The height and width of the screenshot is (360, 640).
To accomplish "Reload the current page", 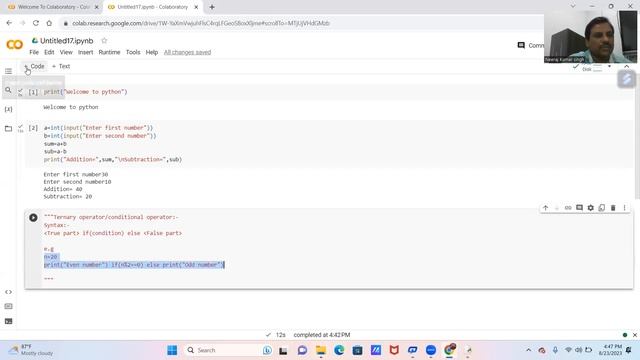I will [36, 23].
